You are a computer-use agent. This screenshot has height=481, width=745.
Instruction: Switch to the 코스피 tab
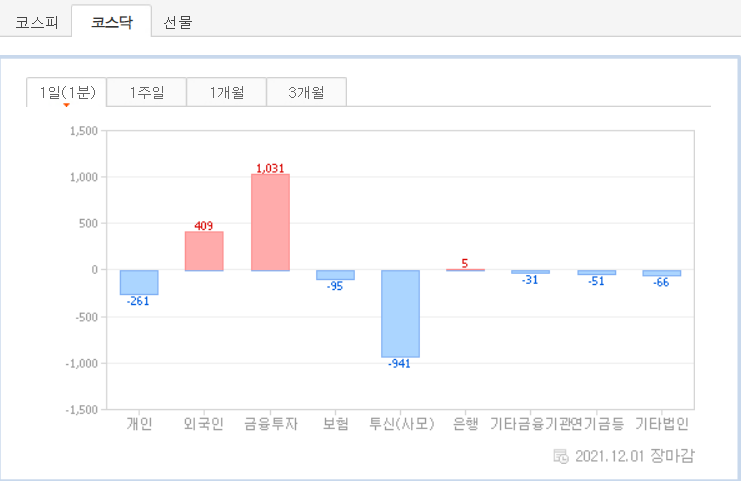(36, 22)
